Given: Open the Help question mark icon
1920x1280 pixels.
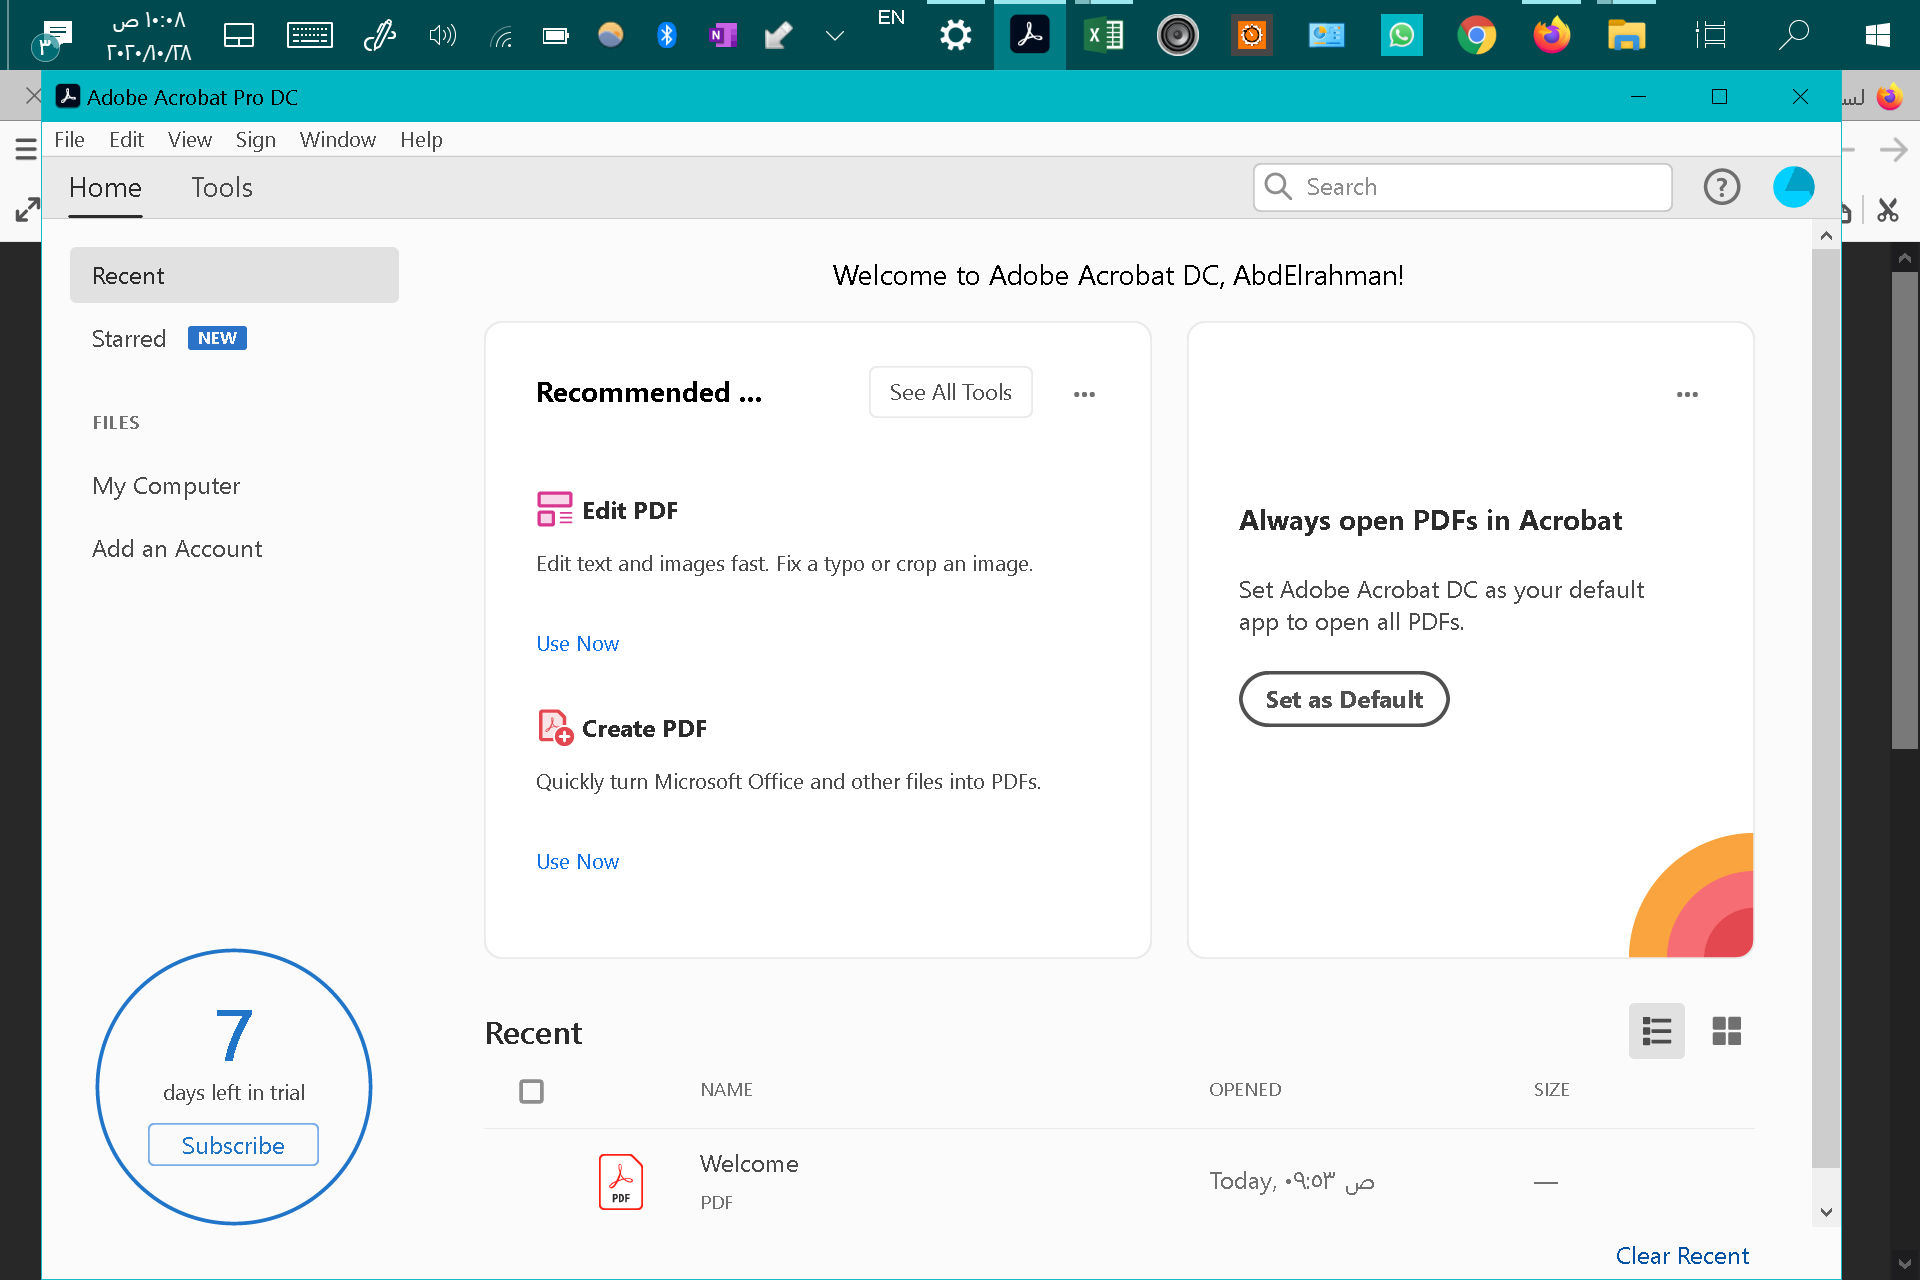Looking at the screenshot, I should click(1721, 187).
